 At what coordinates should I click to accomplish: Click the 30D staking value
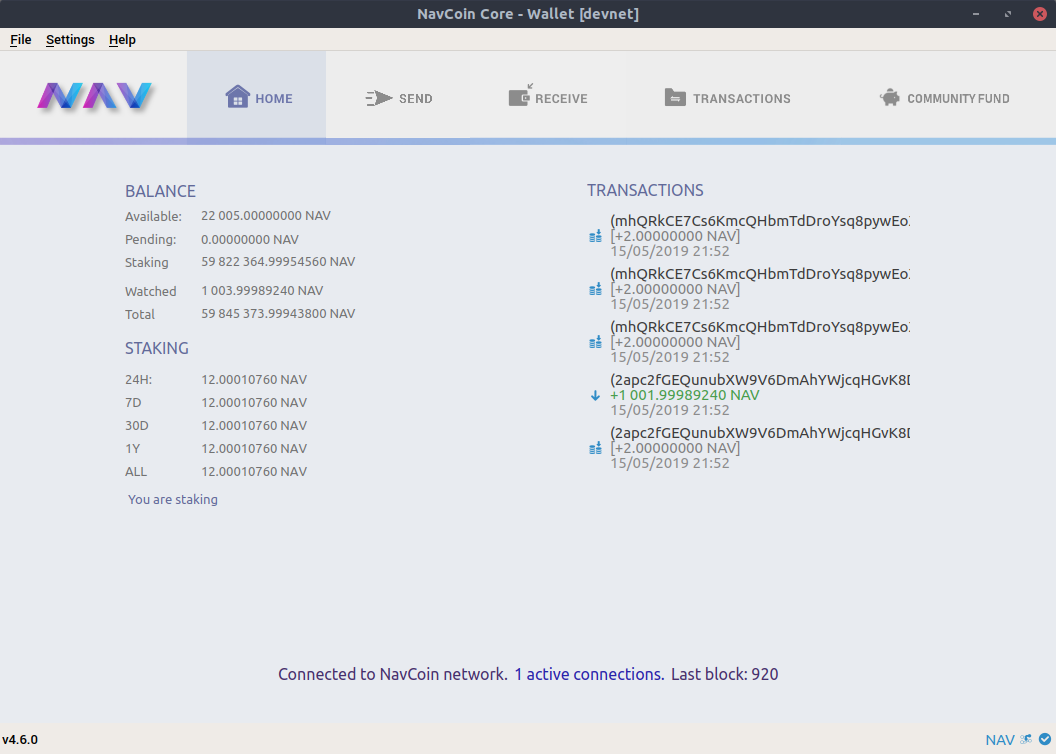click(x=254, y=425)
